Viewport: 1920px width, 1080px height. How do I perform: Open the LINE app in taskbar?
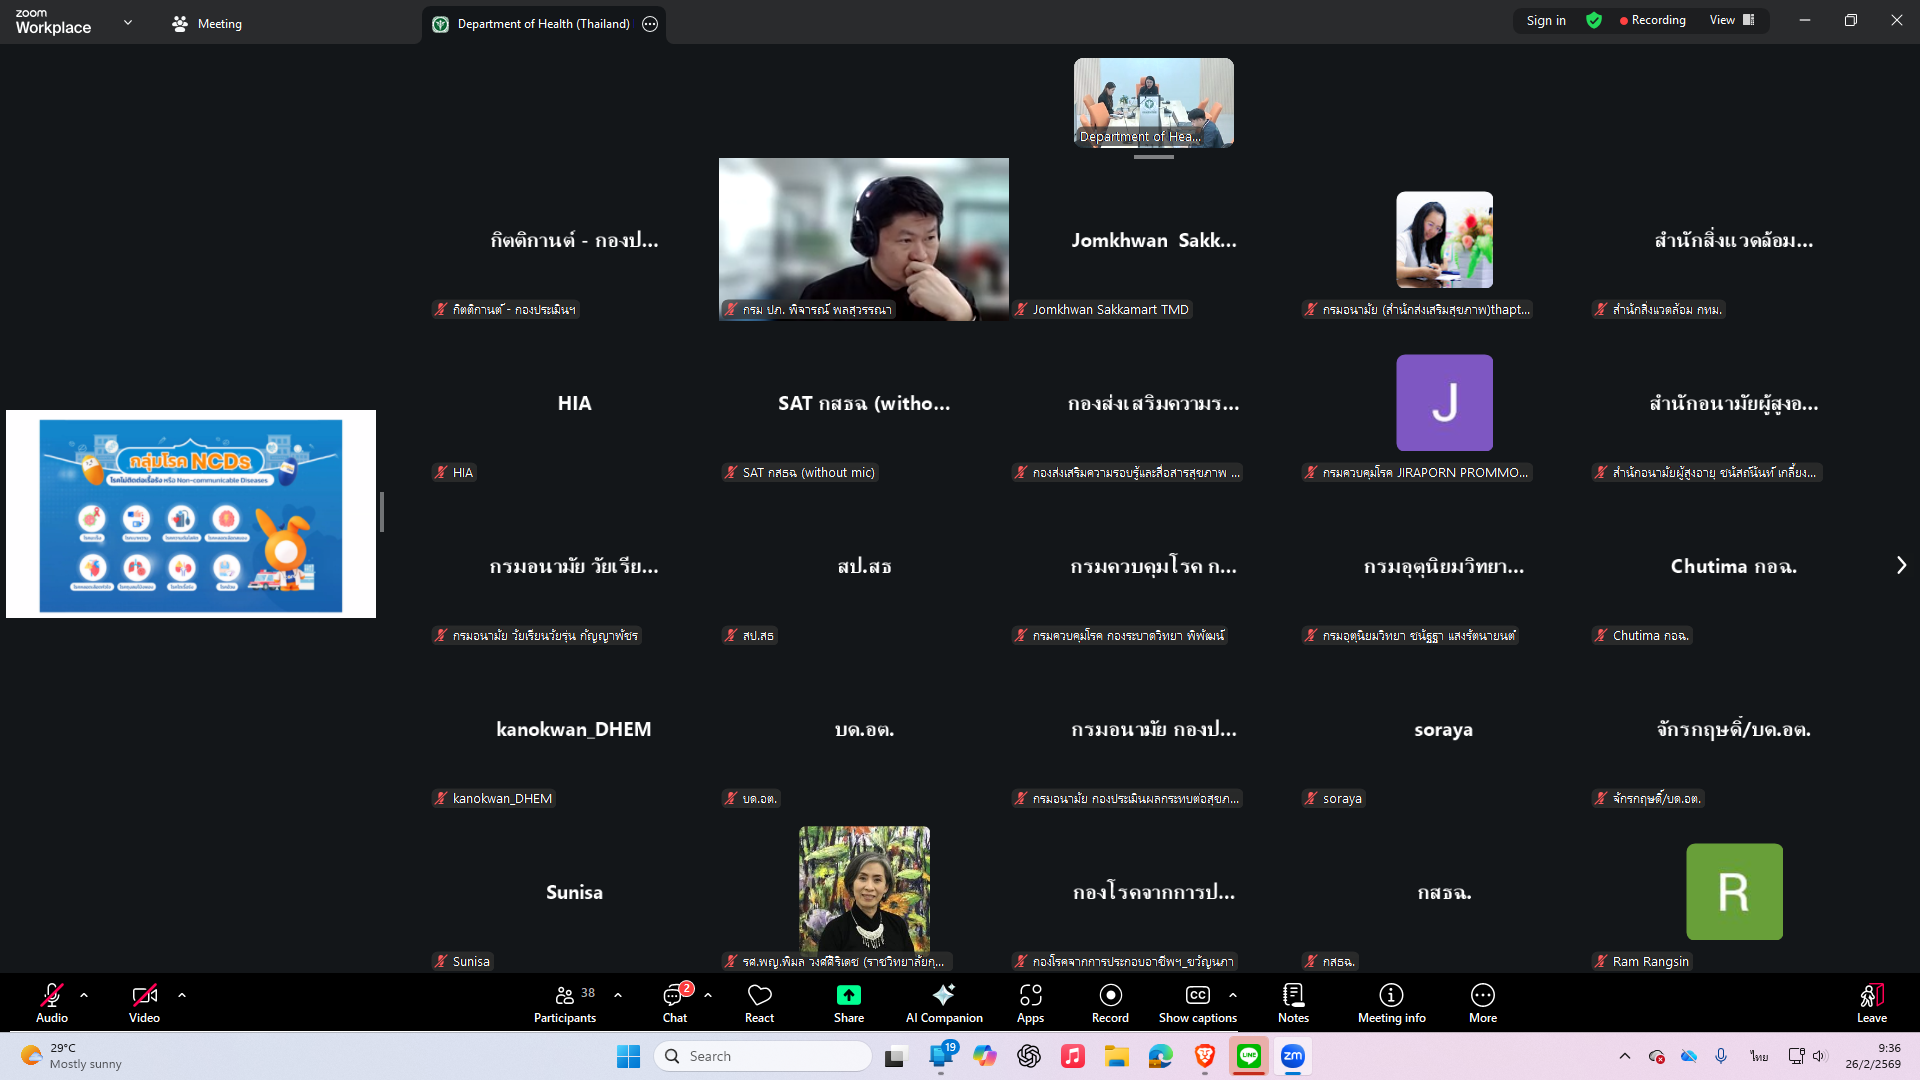1249,1056
